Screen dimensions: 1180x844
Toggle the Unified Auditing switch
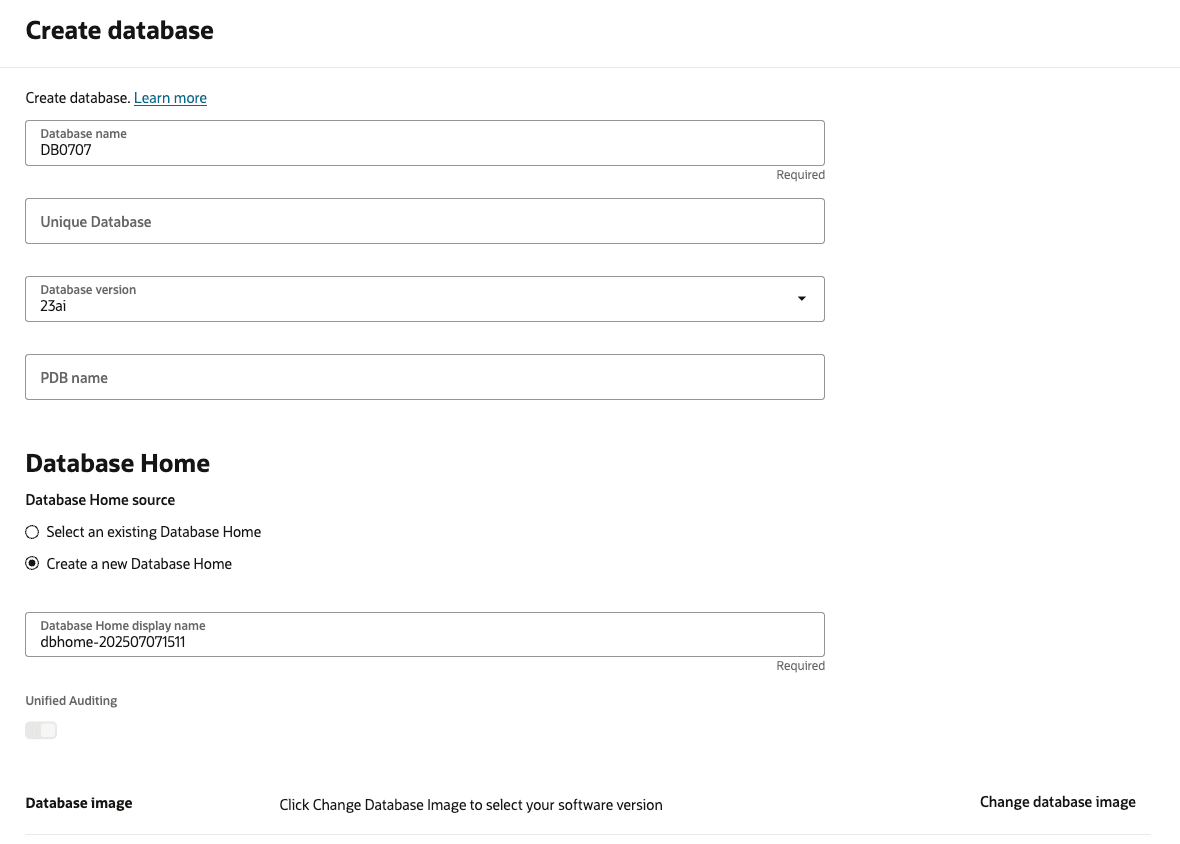41,730
